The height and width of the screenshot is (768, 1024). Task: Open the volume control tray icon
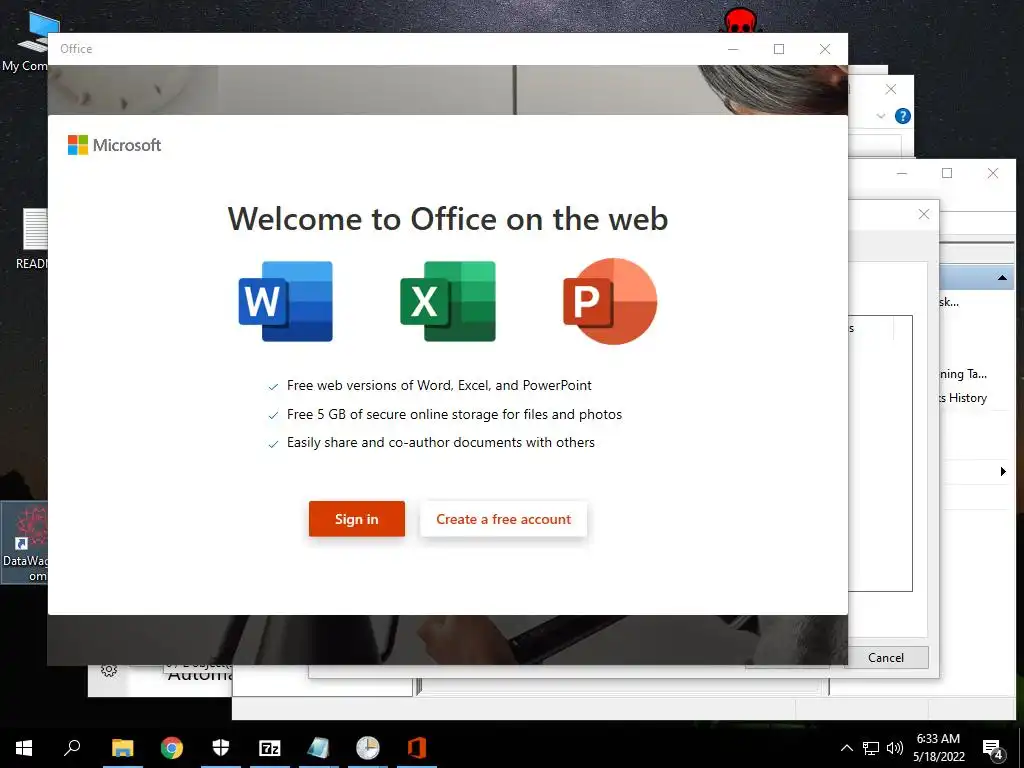(x=895, y=748)
